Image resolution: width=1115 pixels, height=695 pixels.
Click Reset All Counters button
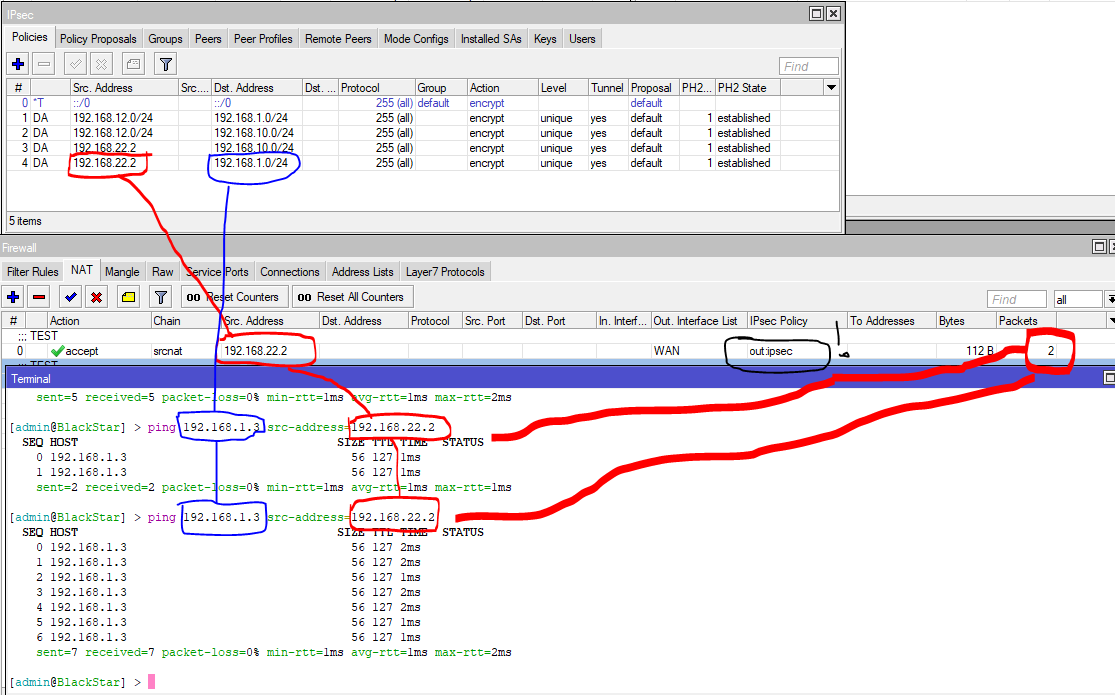(x=353, y=297)
